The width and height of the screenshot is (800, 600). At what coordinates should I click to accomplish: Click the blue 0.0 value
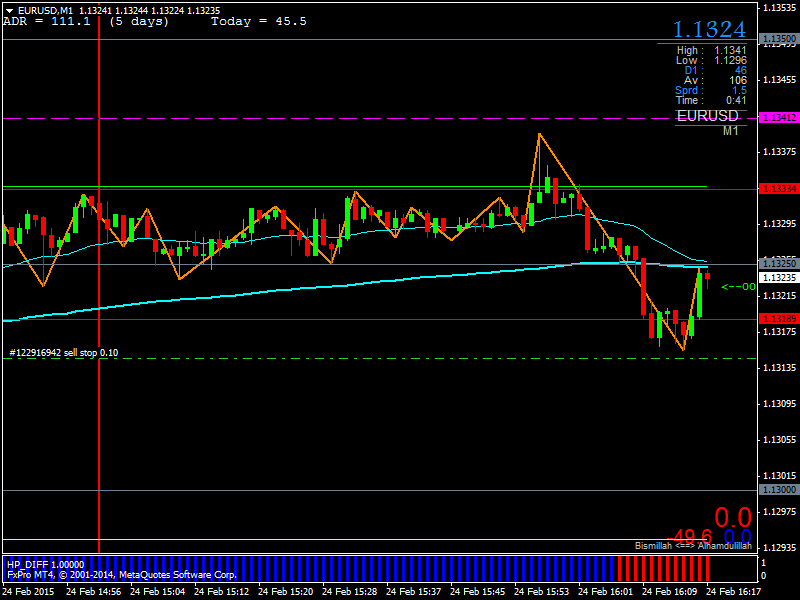pyautogui.click(x=737, y=537)
